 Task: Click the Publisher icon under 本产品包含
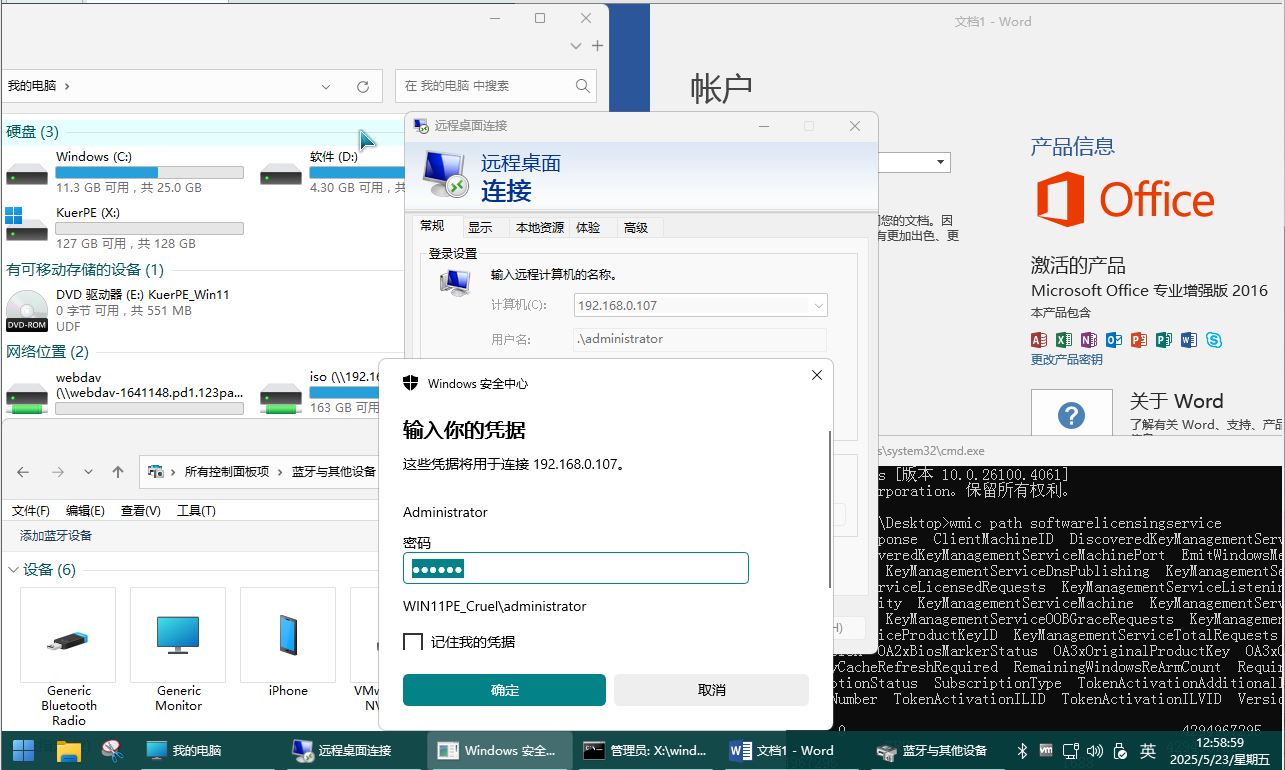coord(1164,340)
